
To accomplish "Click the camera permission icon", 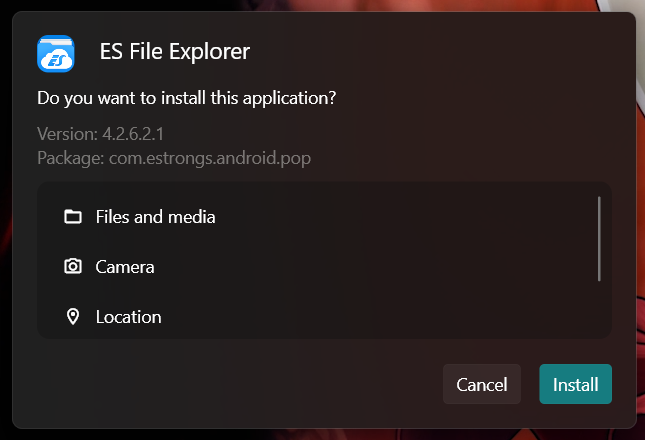I will point(72,267).
